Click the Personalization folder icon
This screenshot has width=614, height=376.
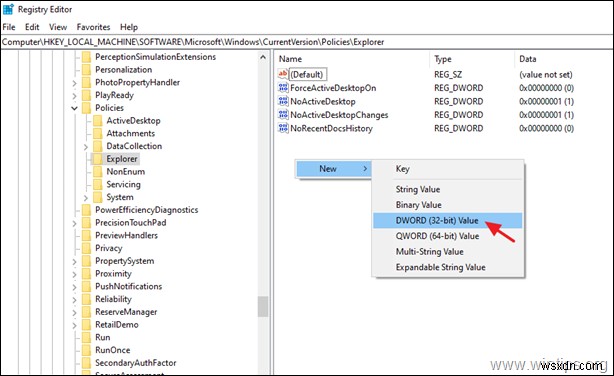pyautogui.click(x=87, y=70)
